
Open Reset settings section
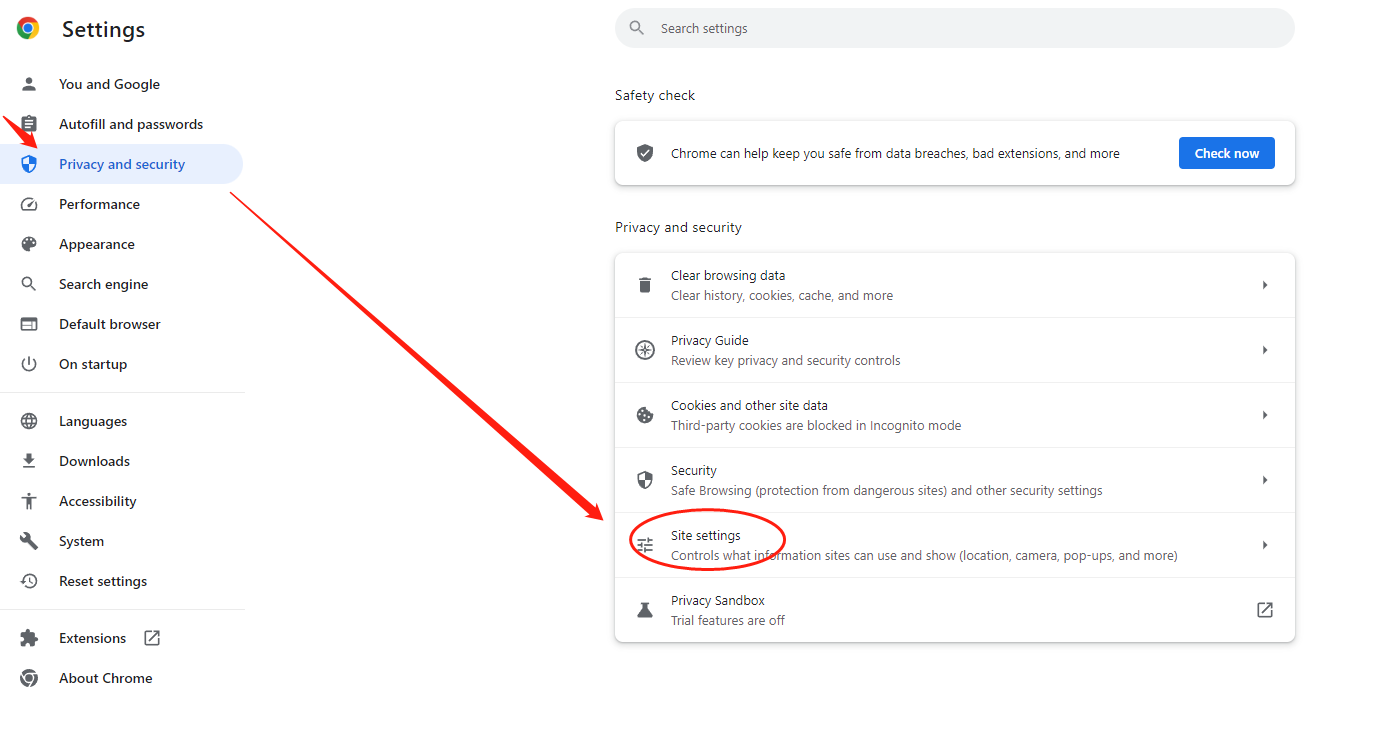tap(121, 581)
